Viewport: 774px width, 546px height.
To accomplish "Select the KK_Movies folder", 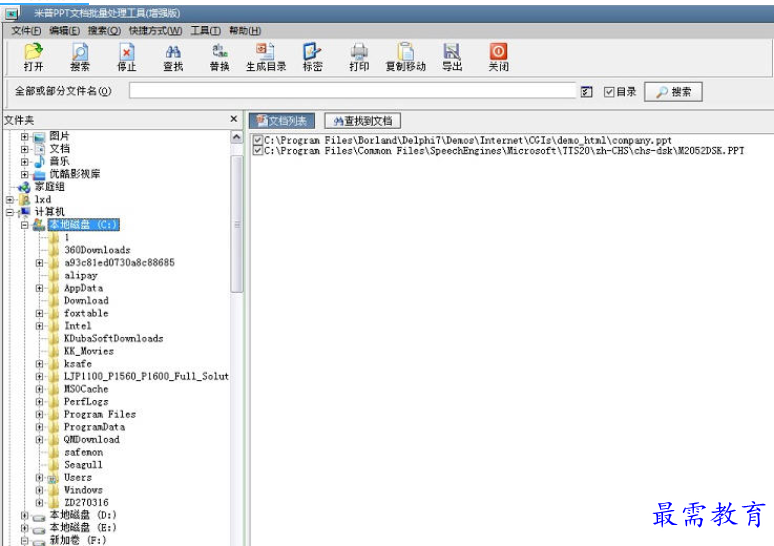I will point(89,351).
